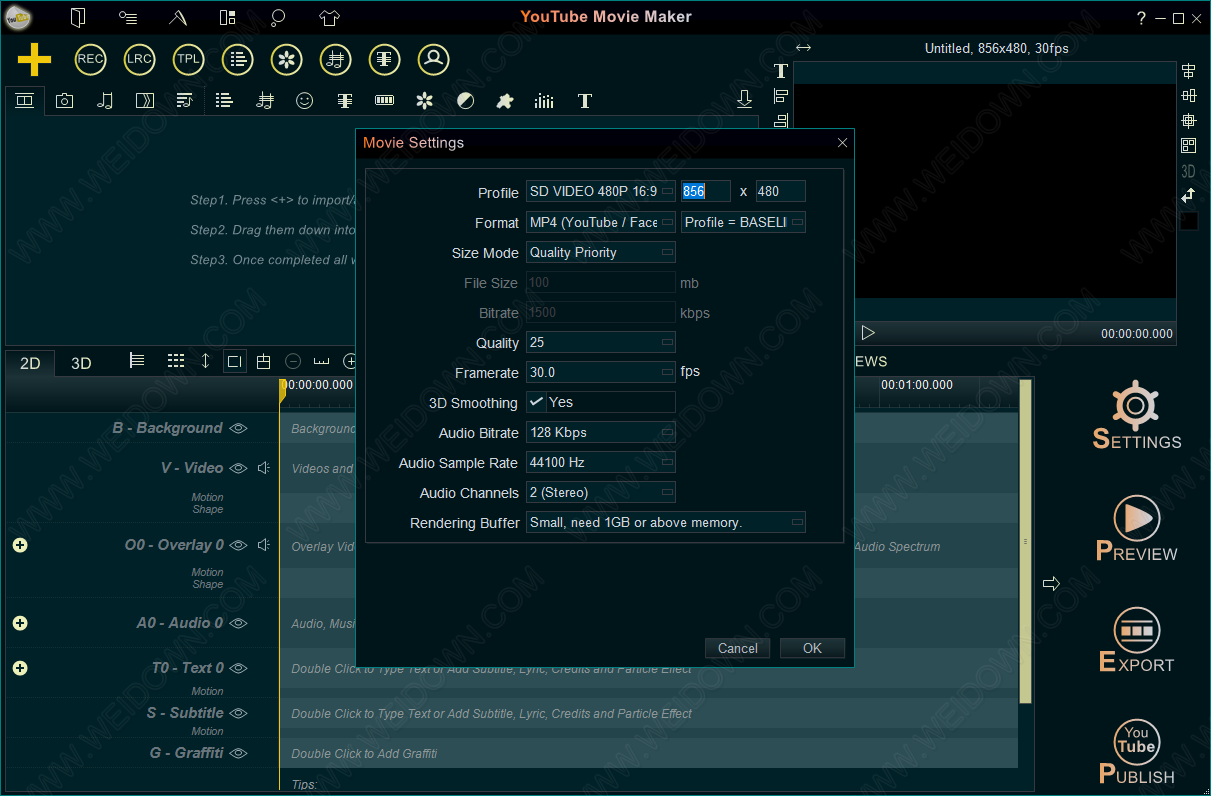The image size is (1211, 796).
Task: Open the smiley emoji tab
Action: [x=305, y=100]
